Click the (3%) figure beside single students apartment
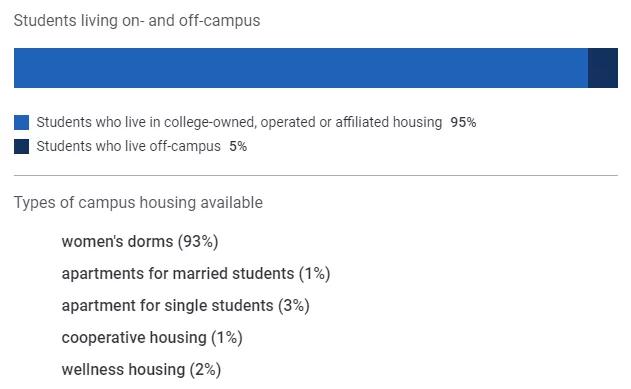This screenshot has height=389, width=631. tap(294, 306)
